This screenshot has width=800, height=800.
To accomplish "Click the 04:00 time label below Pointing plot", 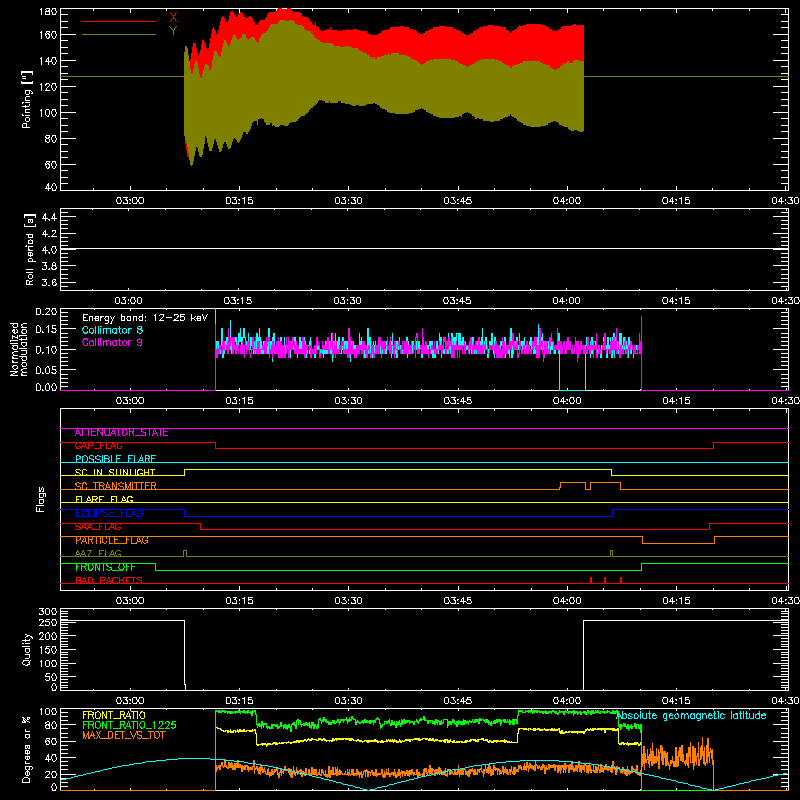I will 567,201.
